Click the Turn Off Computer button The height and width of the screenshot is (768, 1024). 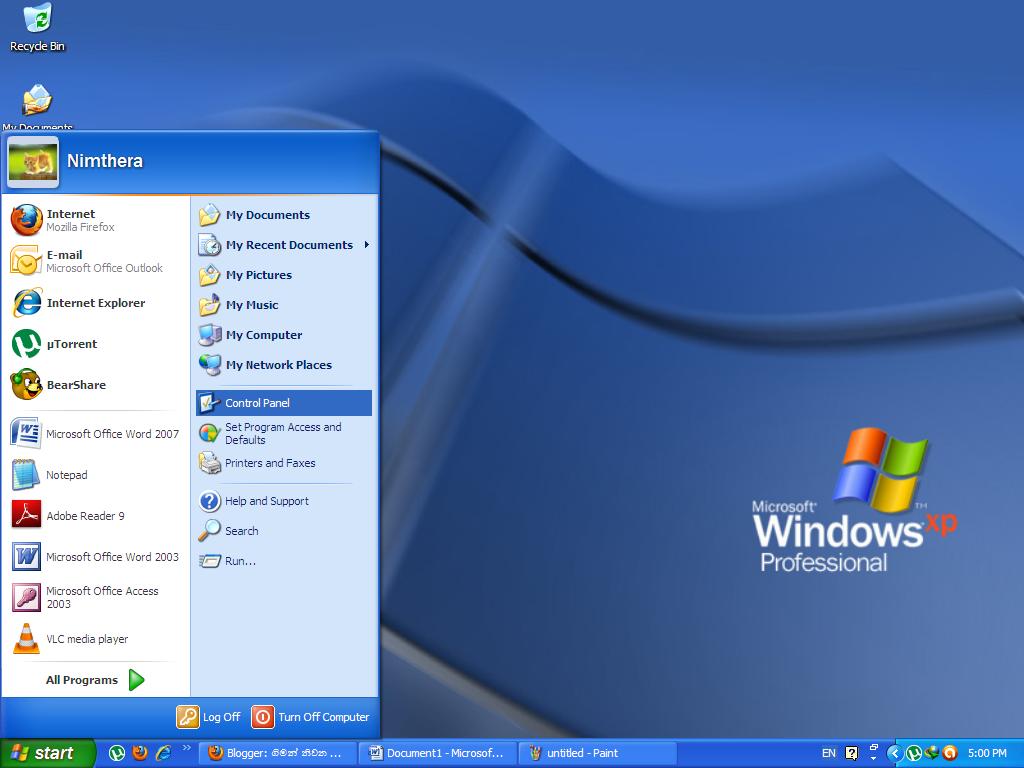[x=311, y=717]
